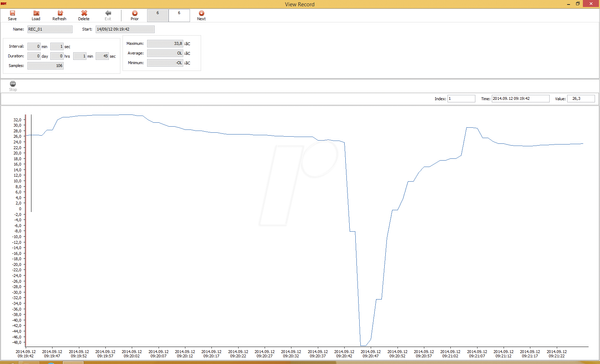Click the Duration day field
The width and height of the screenshot is (600, 364).
click(34, 56)
